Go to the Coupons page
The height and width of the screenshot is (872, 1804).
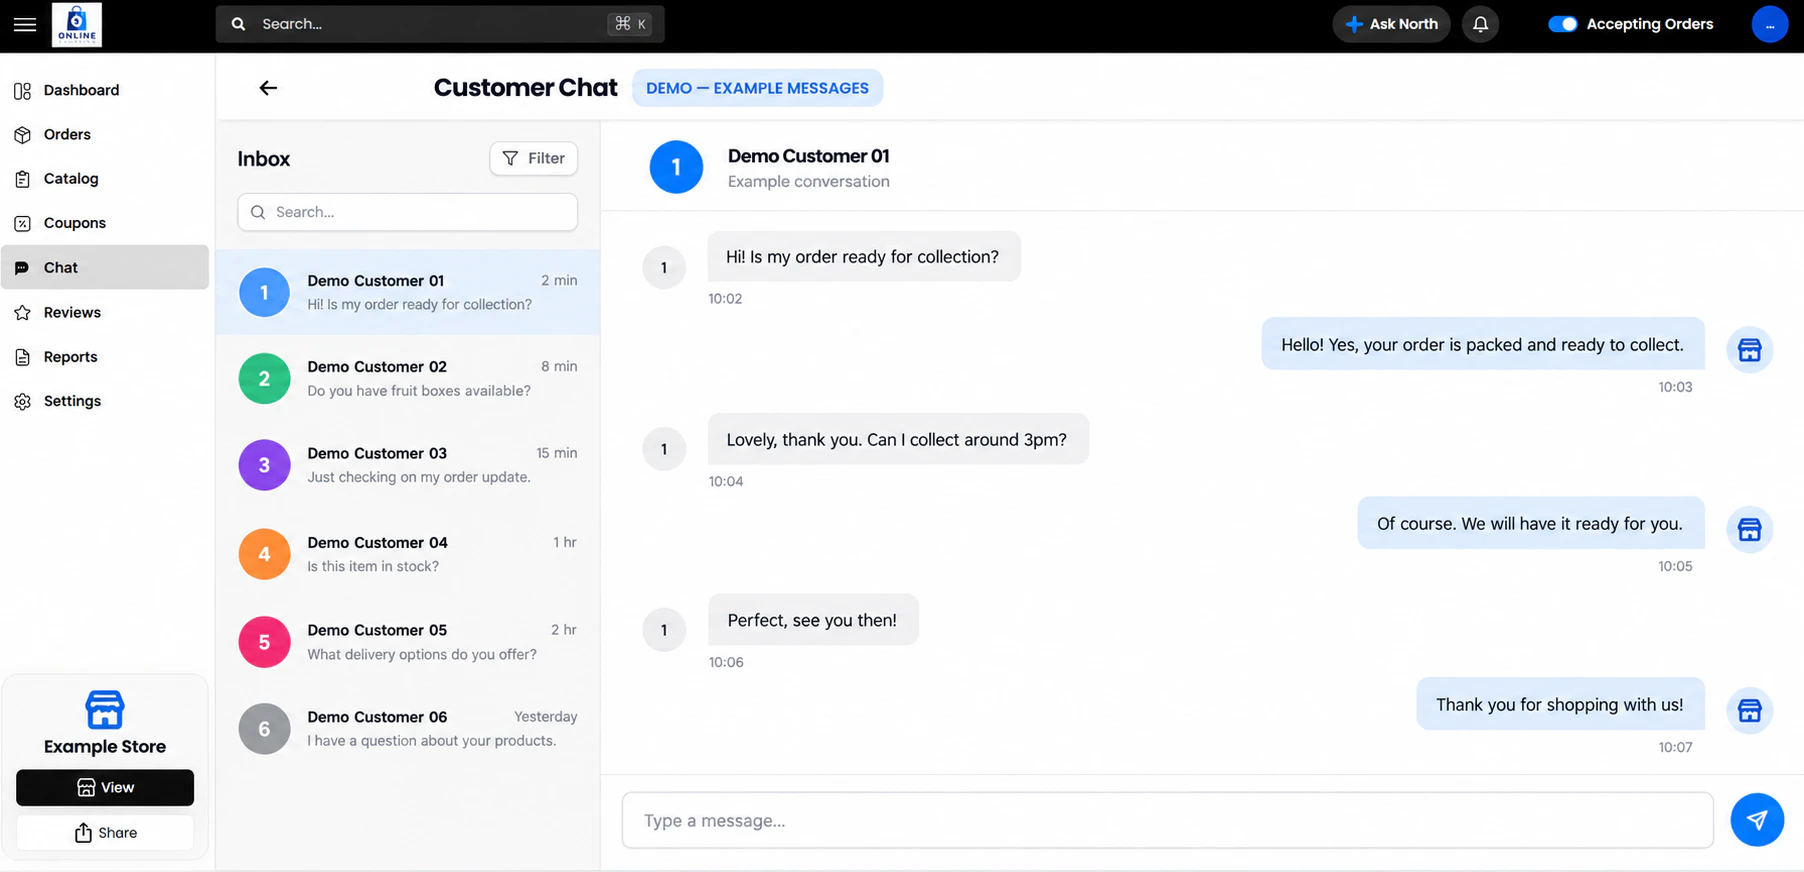click(105, 223)
